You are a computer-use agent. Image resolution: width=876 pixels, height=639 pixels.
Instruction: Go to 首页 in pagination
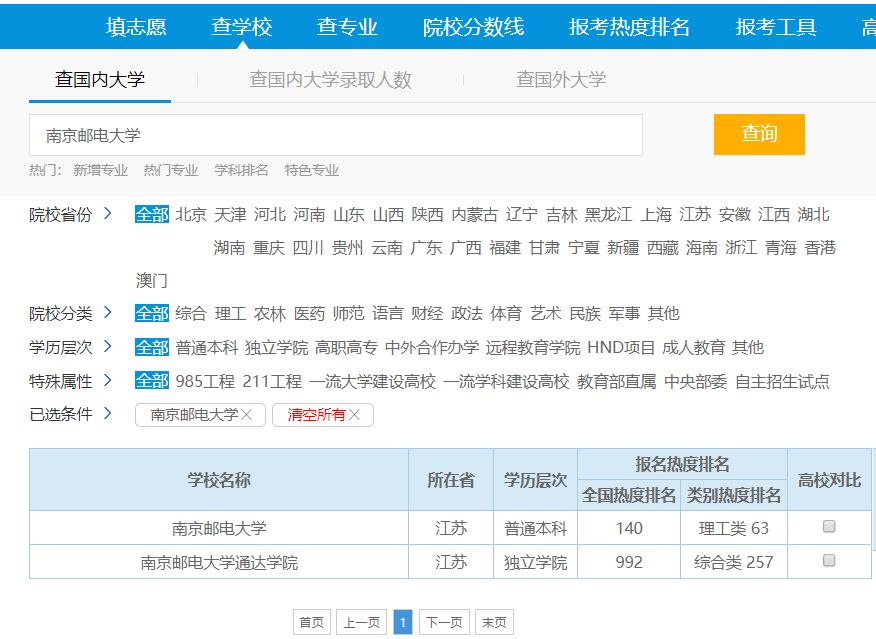point(312,622)
